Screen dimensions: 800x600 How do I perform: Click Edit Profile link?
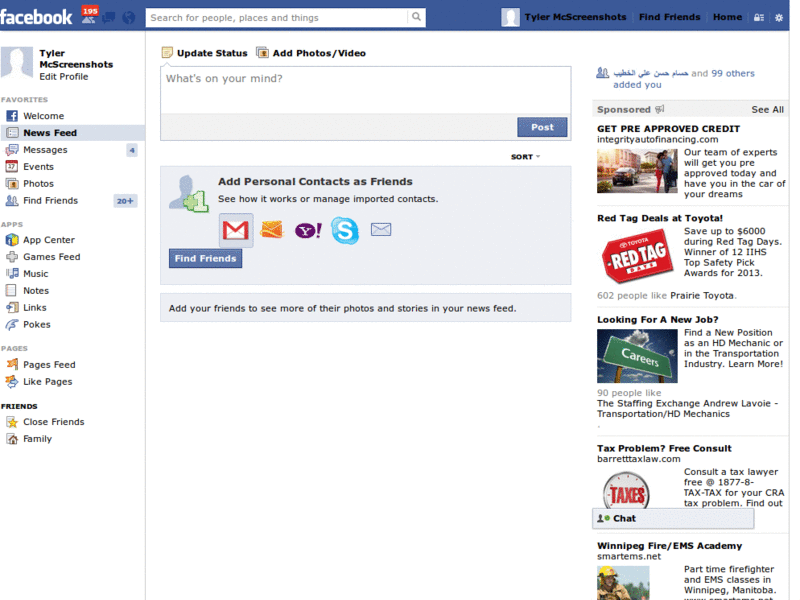pos(64,77)
